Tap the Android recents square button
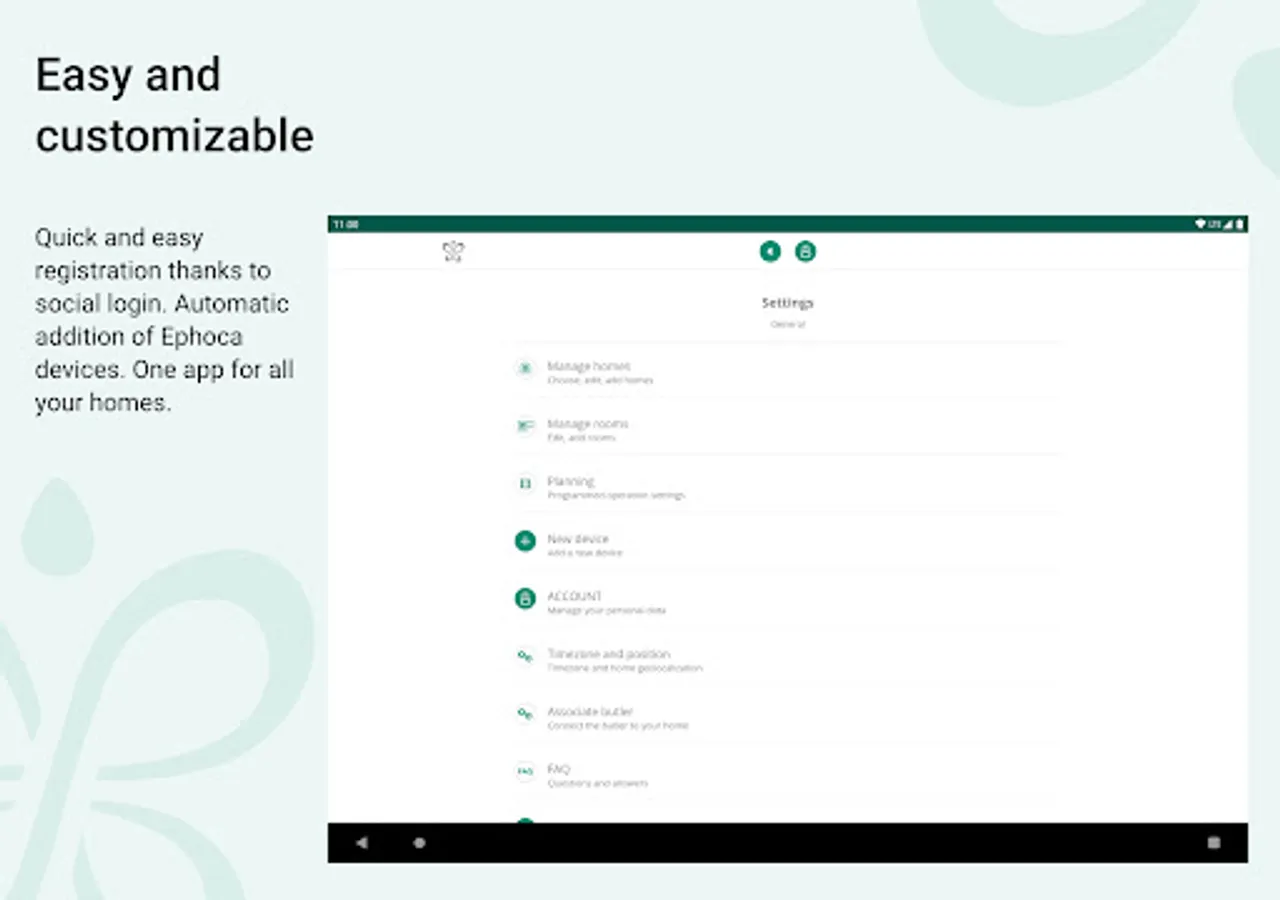The width and height of the screenshot is (1280, 900). click(1214, 843)
